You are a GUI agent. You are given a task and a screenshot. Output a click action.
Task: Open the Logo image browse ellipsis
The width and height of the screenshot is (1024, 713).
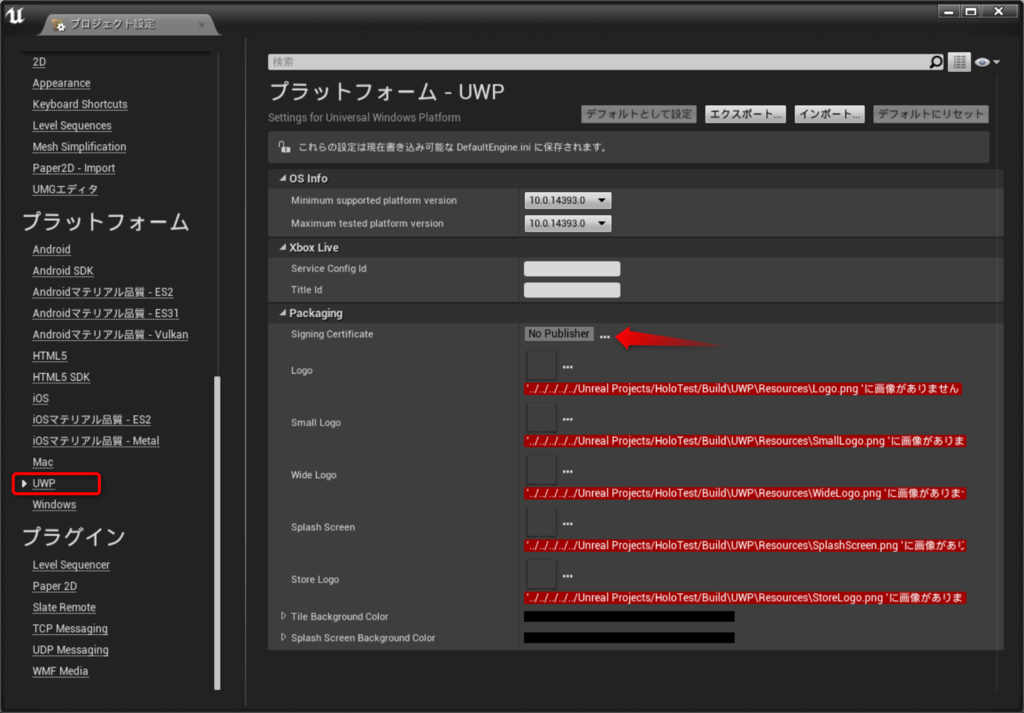click(568, 367)
